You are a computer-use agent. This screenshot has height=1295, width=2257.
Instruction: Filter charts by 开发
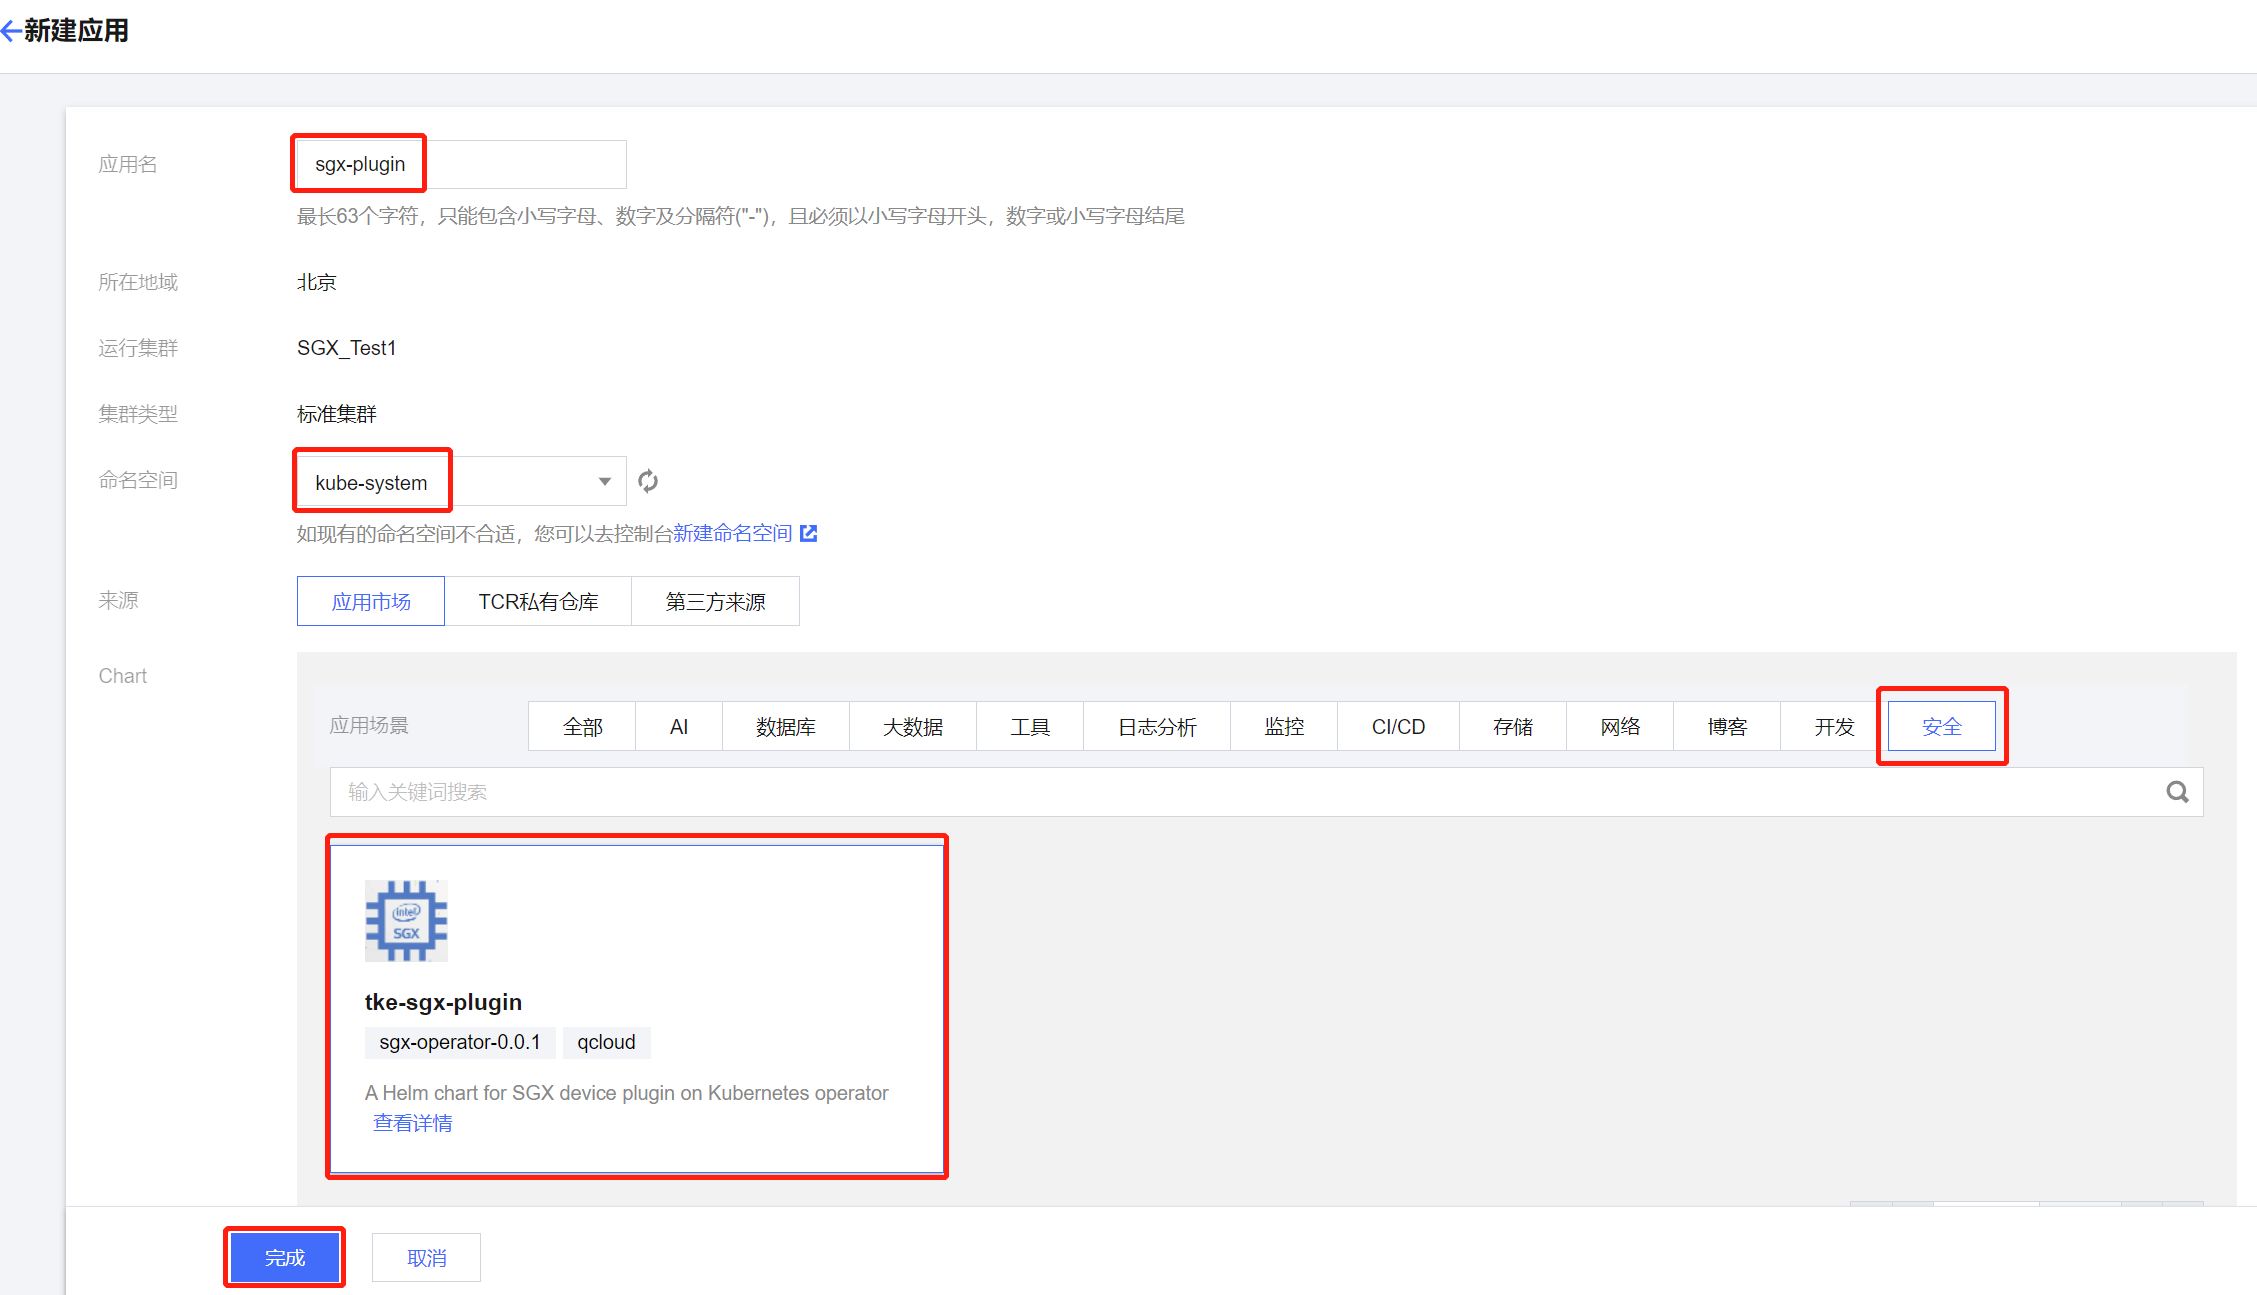coord(1834,727)
